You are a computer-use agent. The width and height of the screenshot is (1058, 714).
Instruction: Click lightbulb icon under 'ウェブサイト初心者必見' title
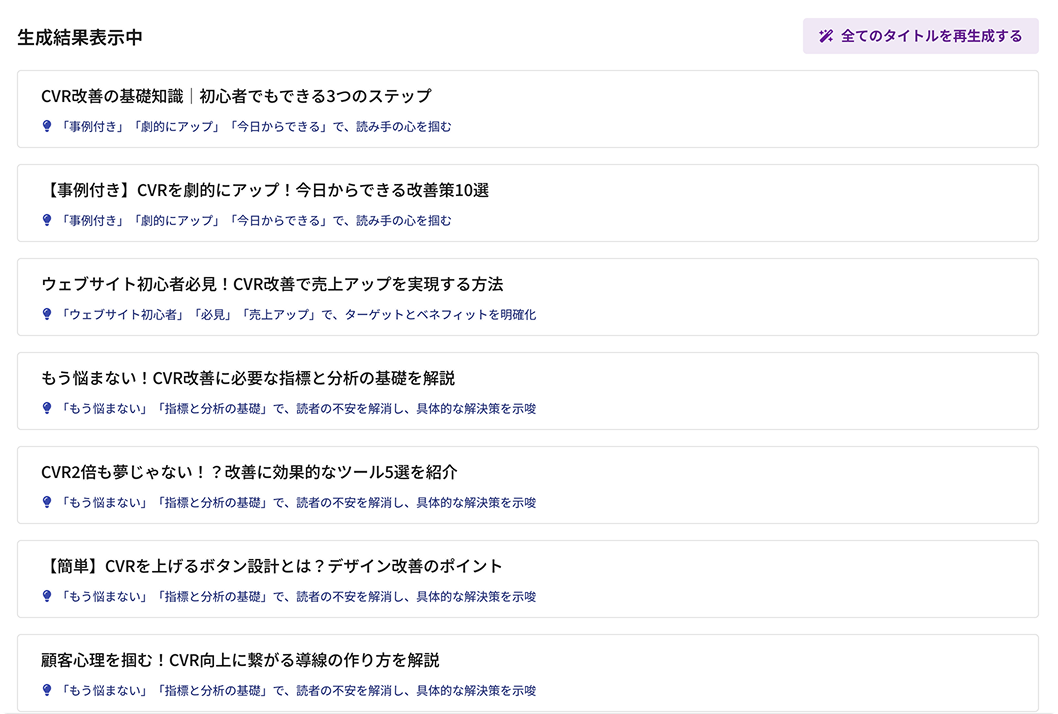pyautogui.click(x=47, y=314)
